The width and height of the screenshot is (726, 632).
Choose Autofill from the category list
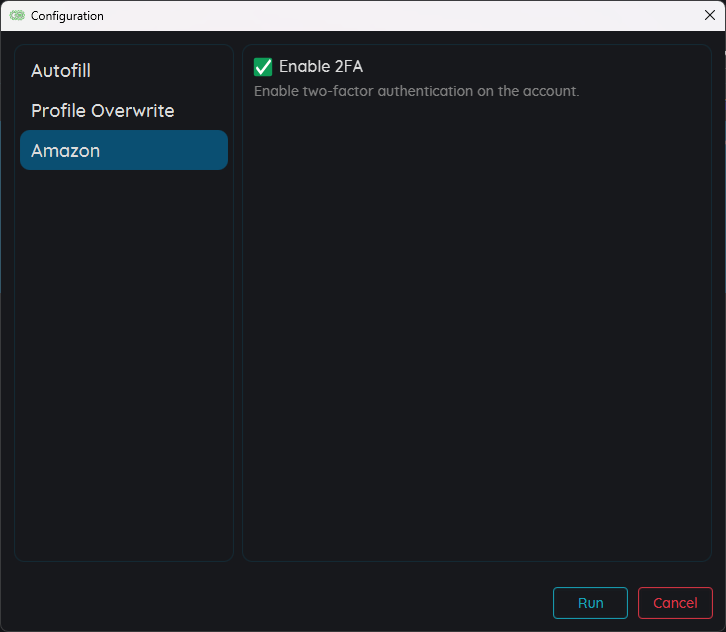pyautogui.click(x=61, y=71)
